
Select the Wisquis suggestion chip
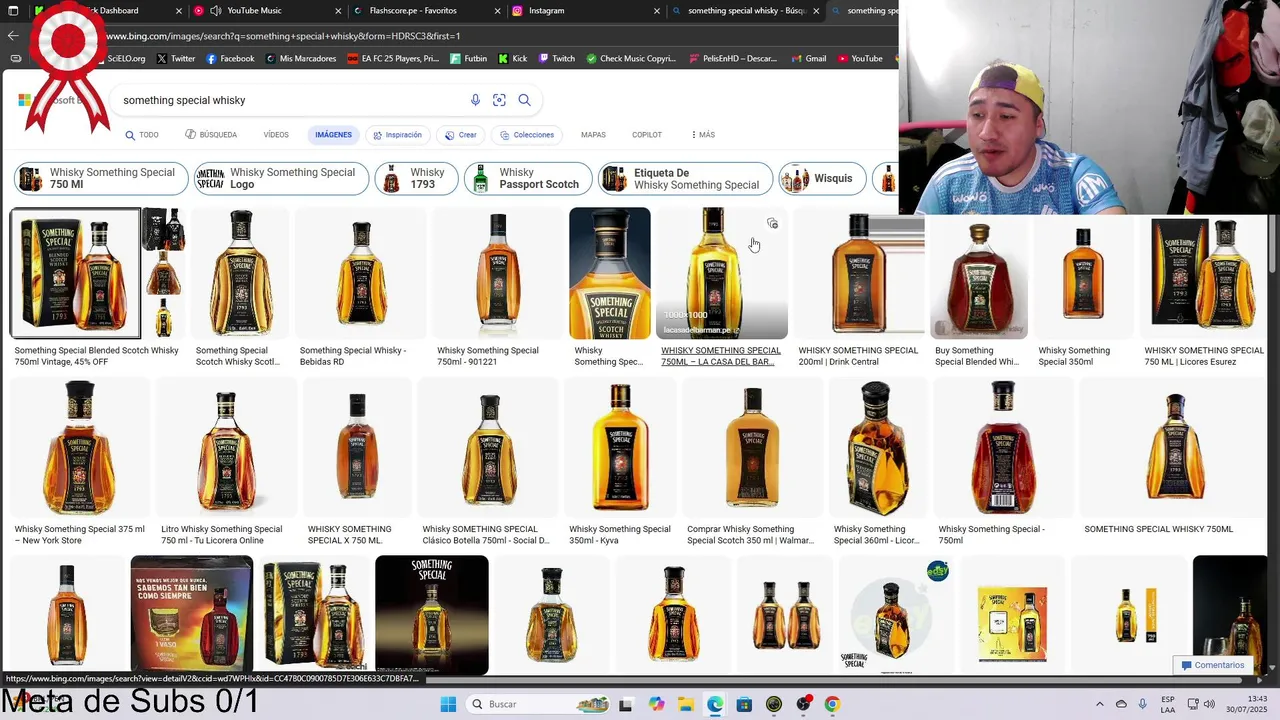[822, 178]
